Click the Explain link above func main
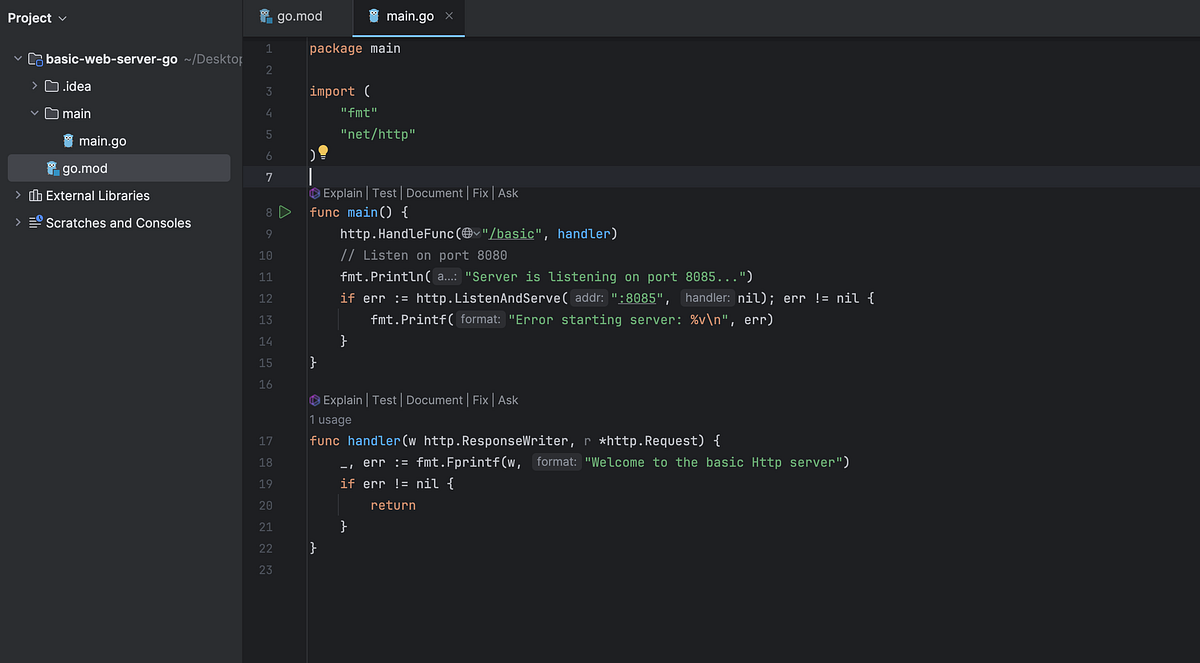Screen dimensions: 1200x663 (345, 192)
